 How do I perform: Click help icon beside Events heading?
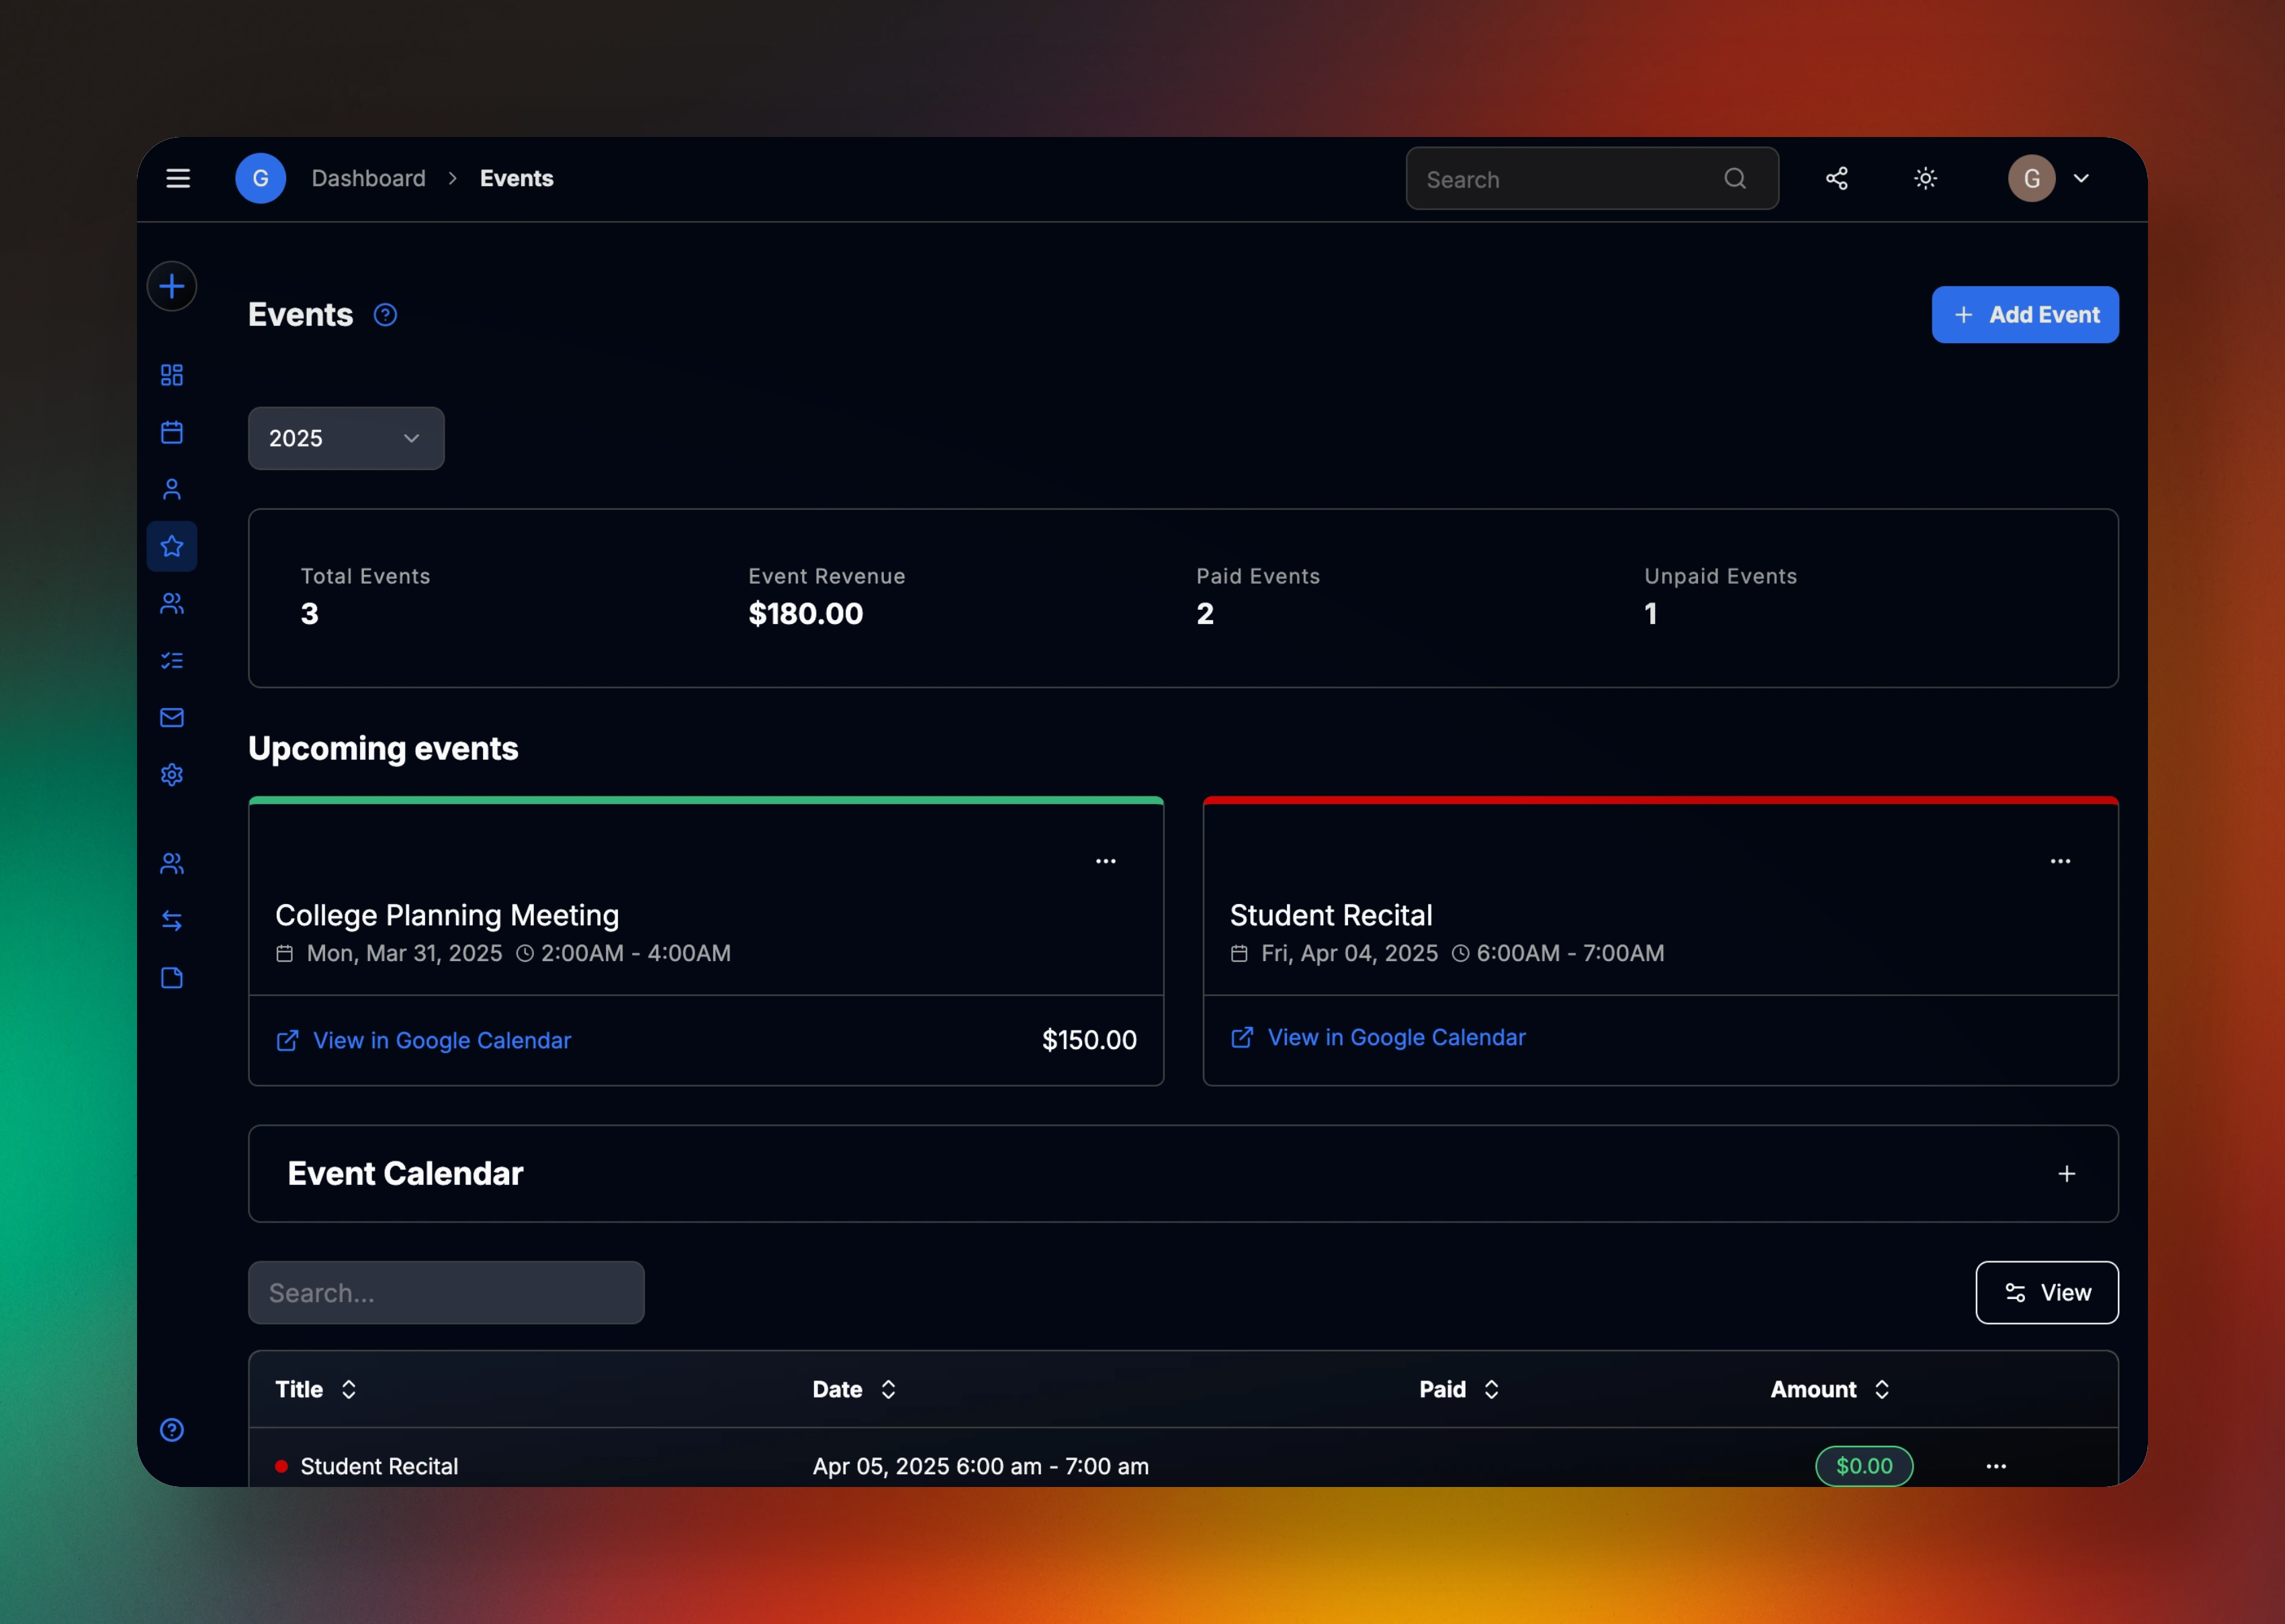(x=385, y=315)
